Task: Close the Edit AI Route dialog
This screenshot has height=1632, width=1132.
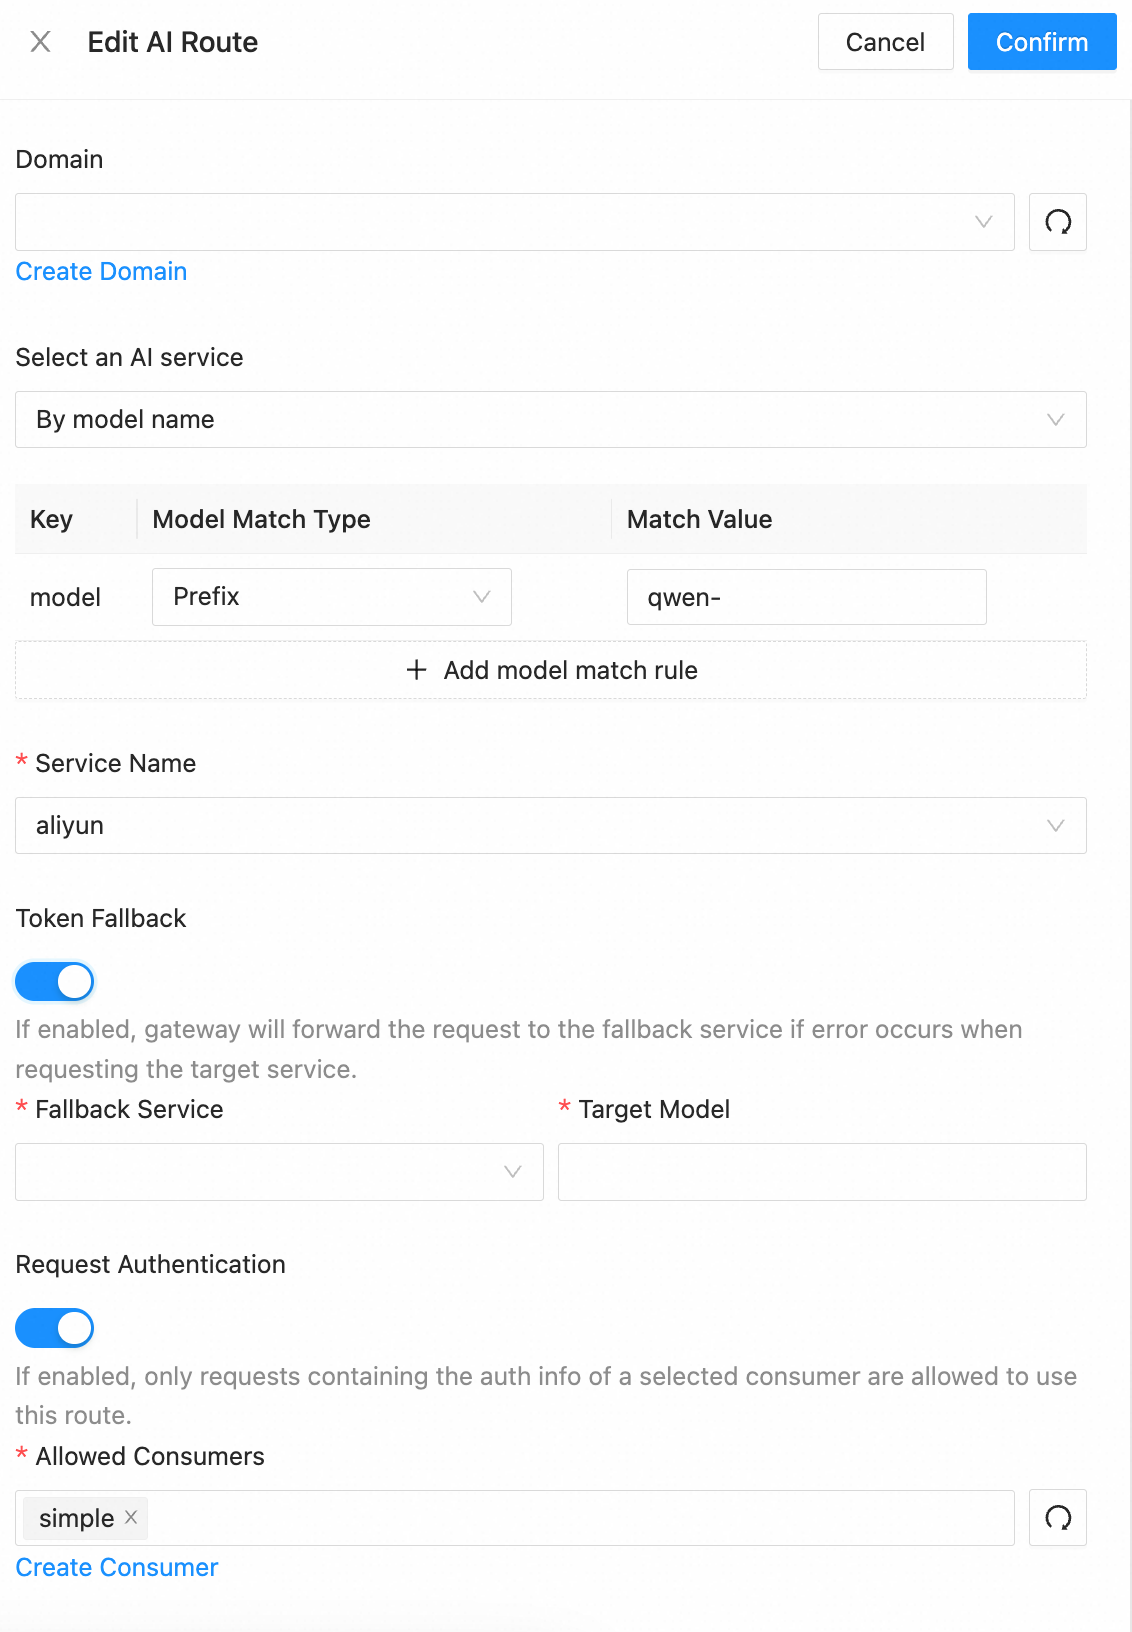Action: pos(40,42)
